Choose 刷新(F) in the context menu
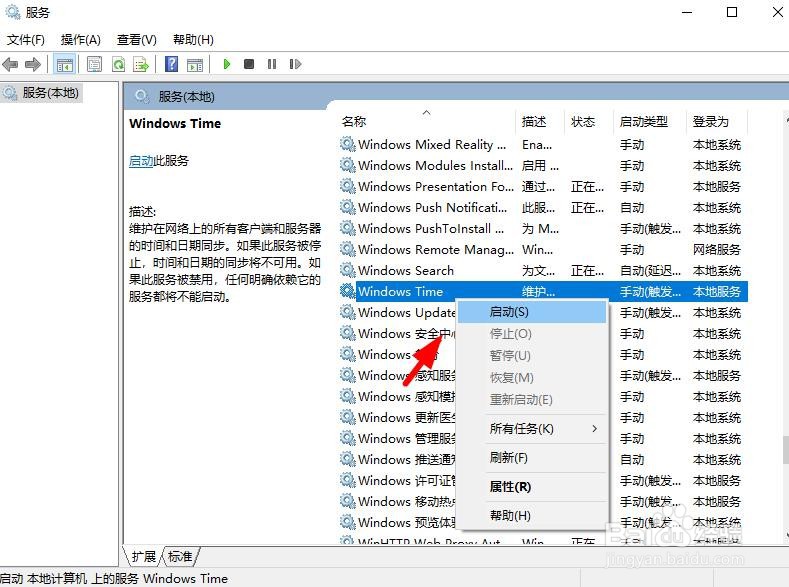The height and width of the screenshot is (587, 789). (532, 458)
